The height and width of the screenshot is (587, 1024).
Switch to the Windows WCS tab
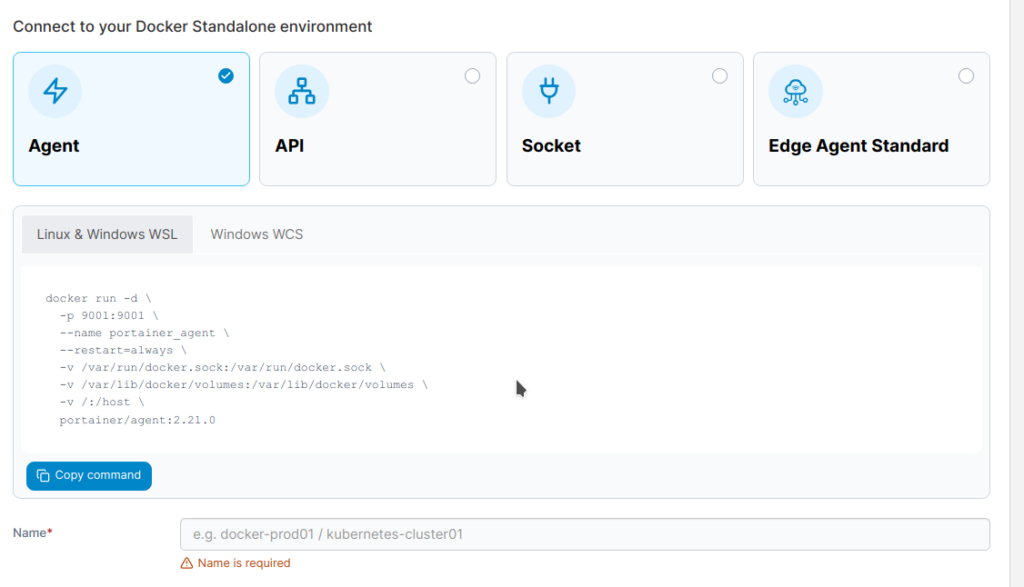point(256,234)
